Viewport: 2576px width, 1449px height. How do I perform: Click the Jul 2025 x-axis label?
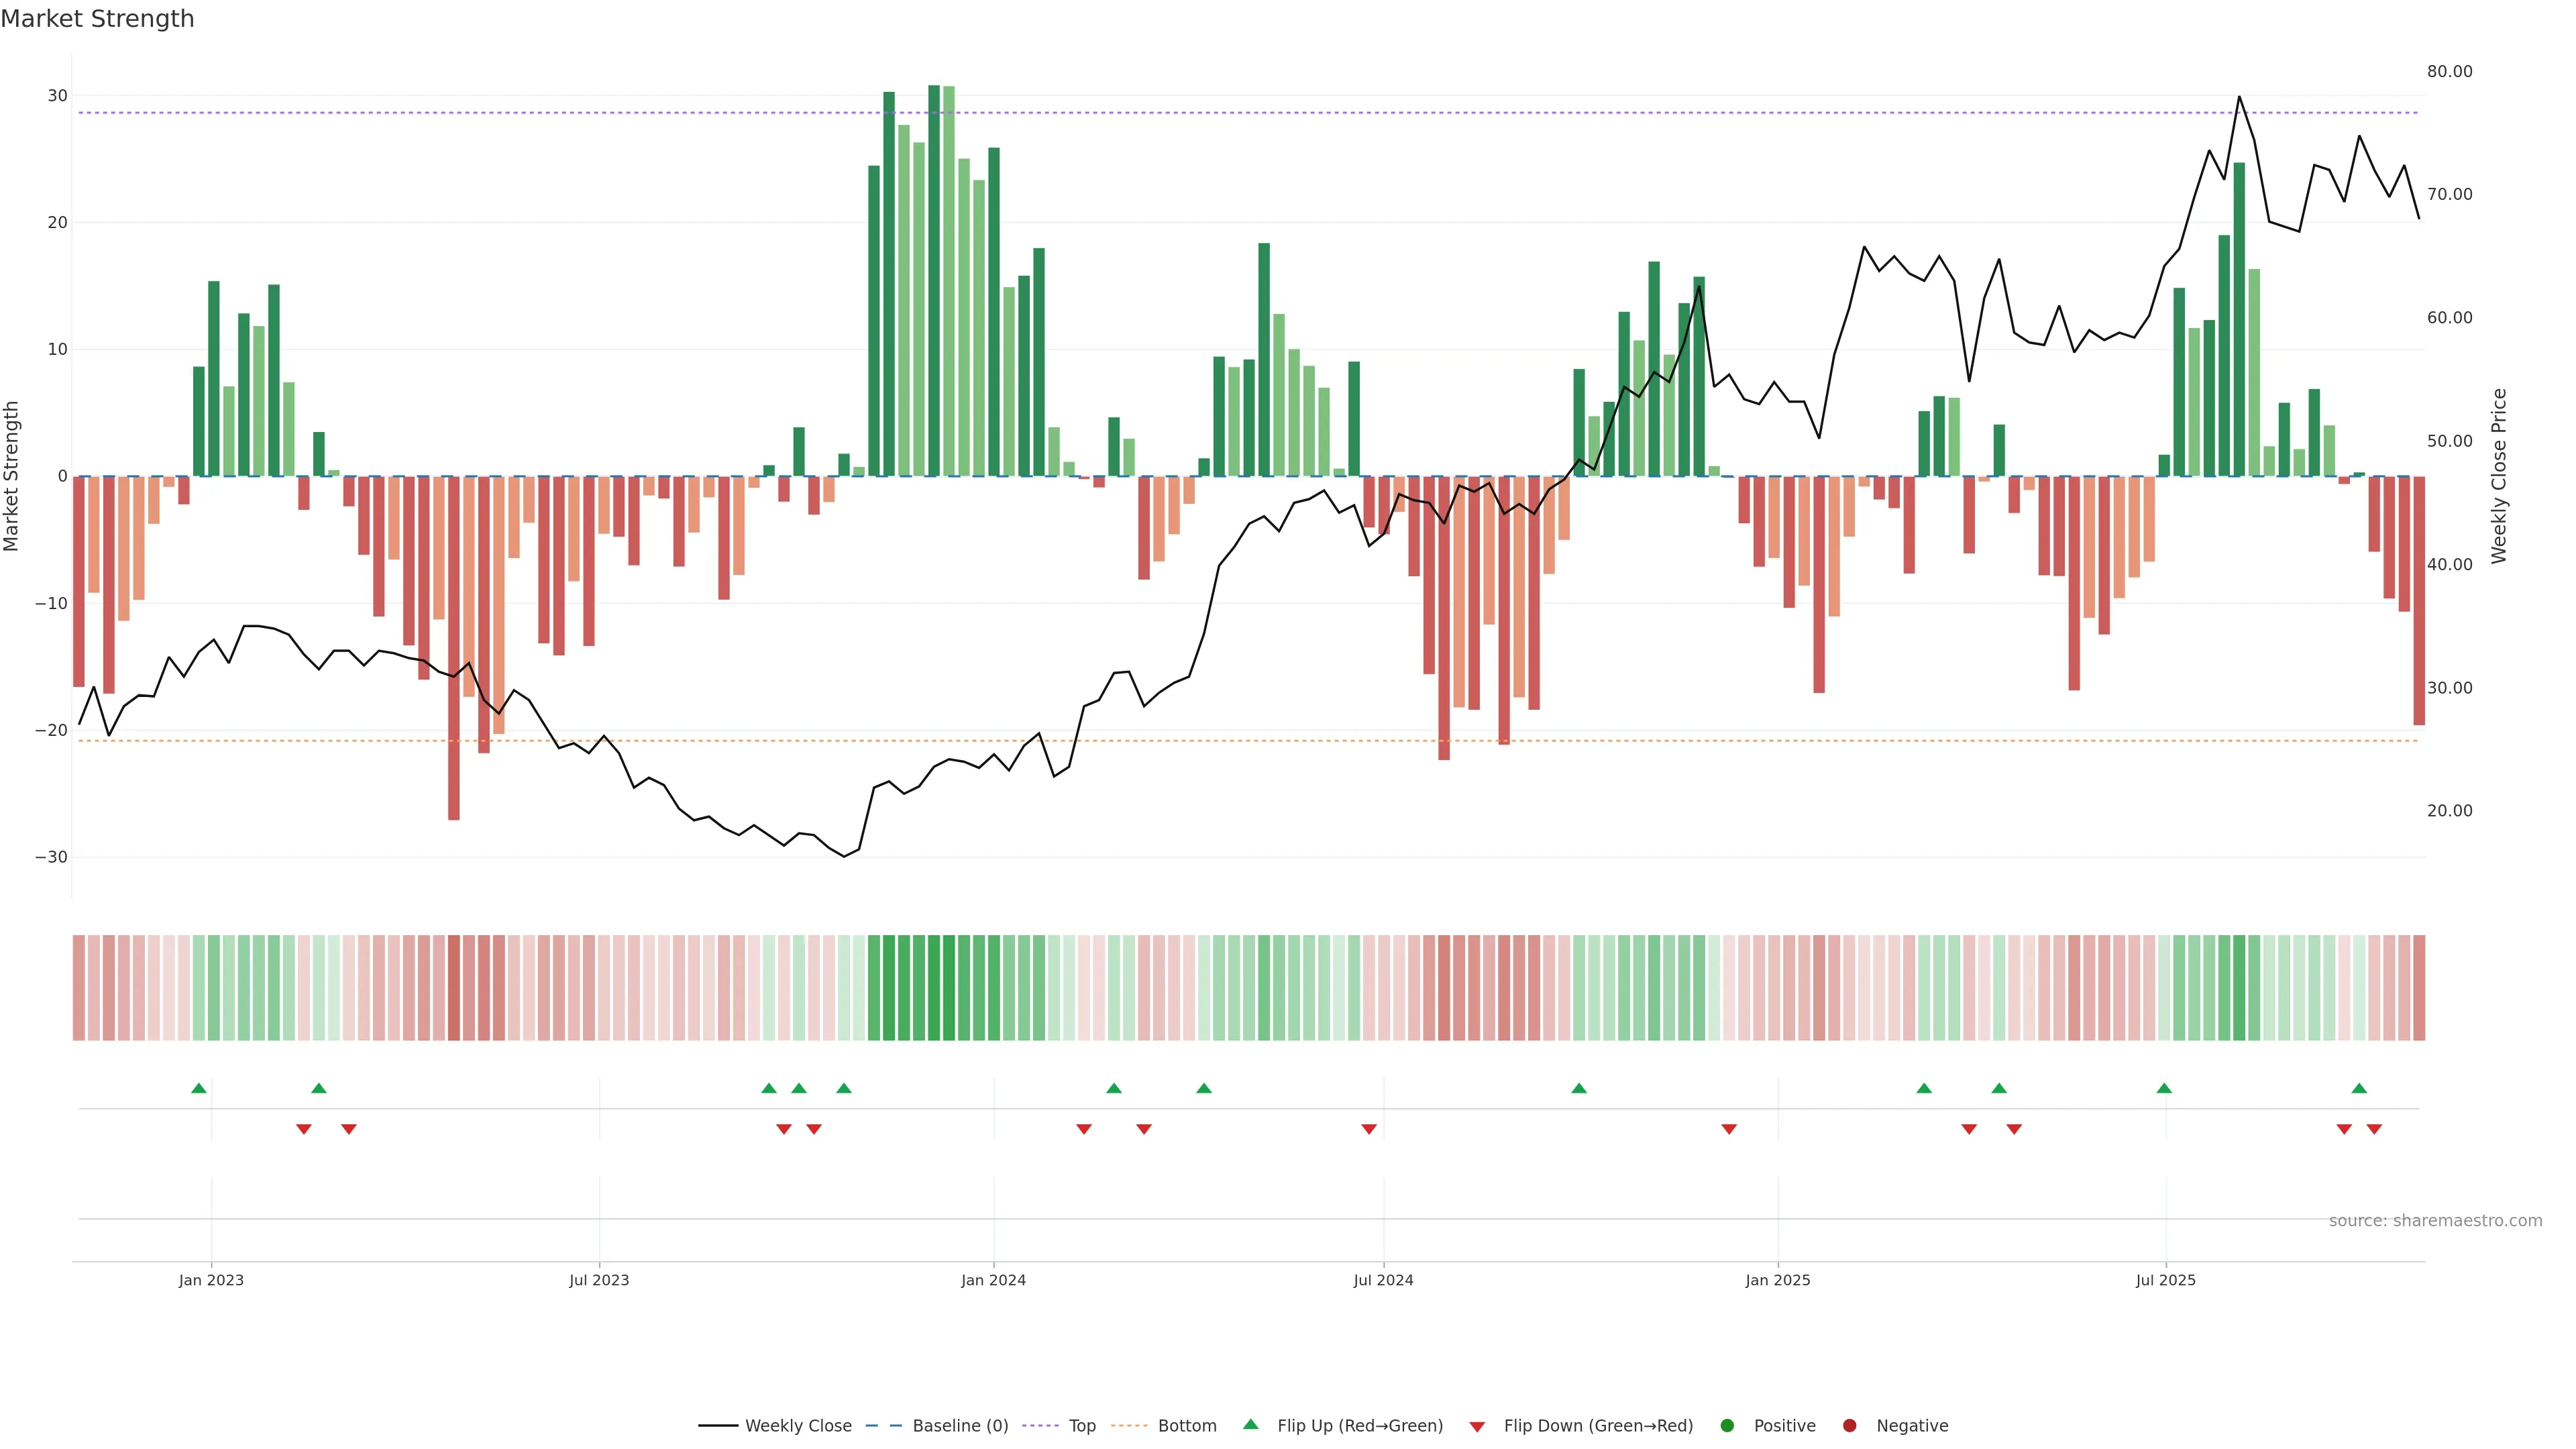pos(2165,1280)
